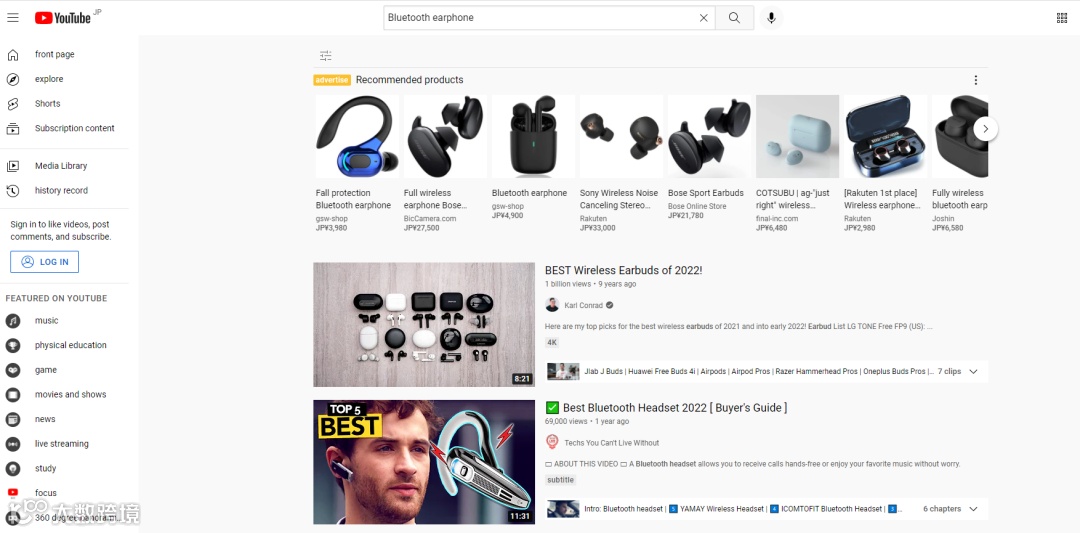
Task: Open COTSUBU ag wireless product
Action: pos(798,163)
